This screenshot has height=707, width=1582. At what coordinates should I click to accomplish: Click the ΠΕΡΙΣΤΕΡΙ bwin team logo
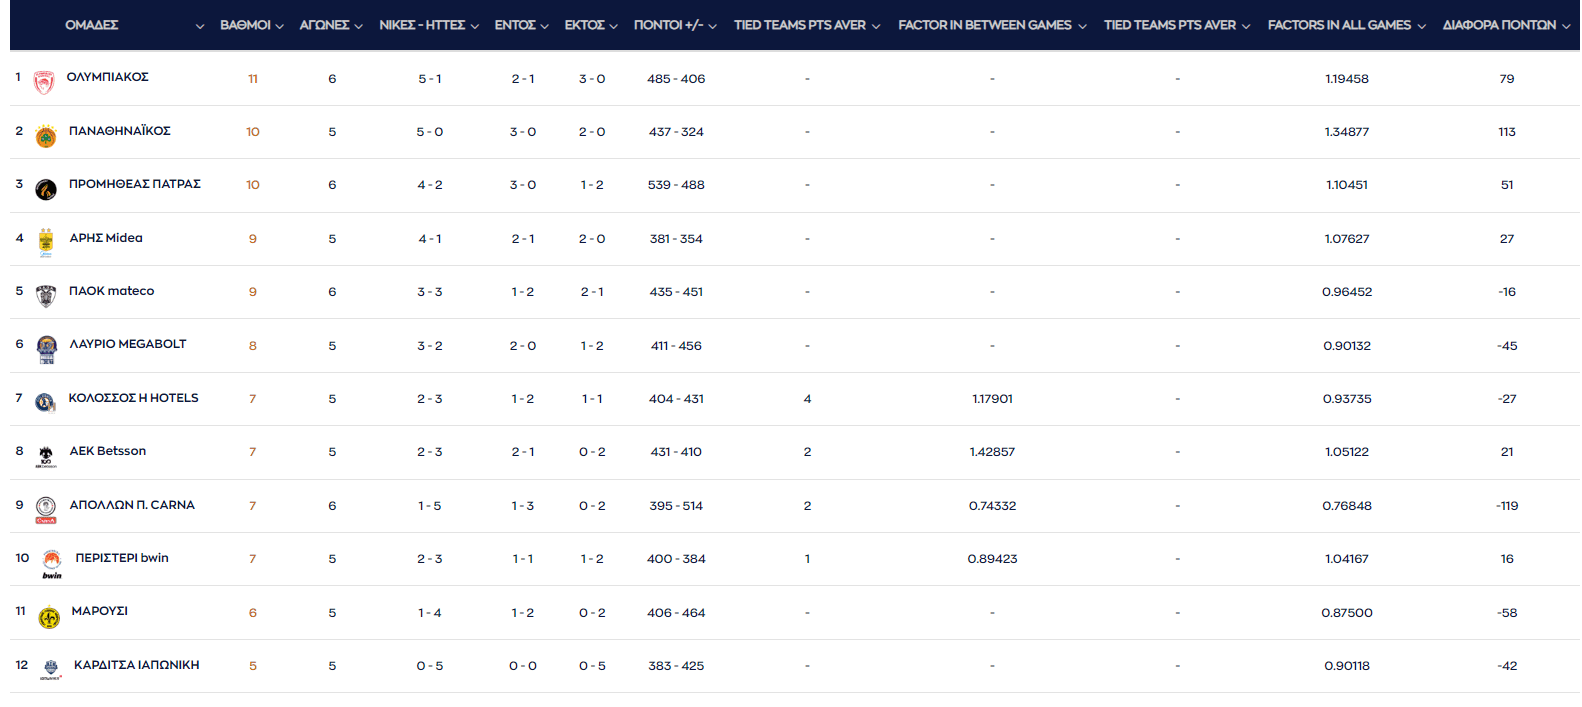52,563
